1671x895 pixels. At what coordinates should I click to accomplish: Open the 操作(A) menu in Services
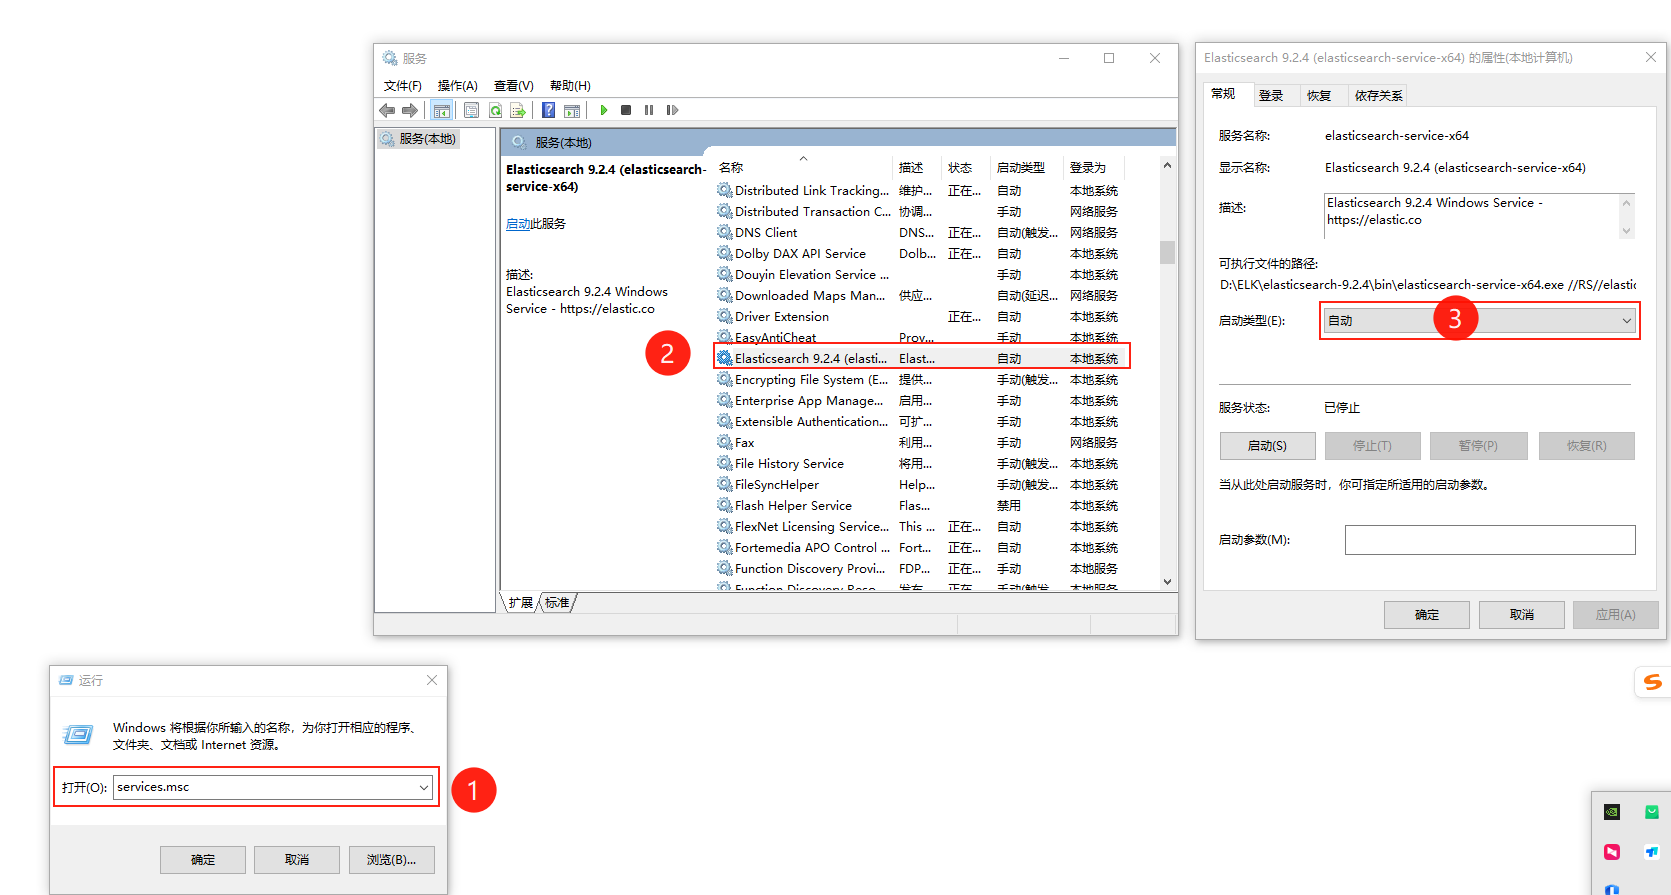pos(457,86)
